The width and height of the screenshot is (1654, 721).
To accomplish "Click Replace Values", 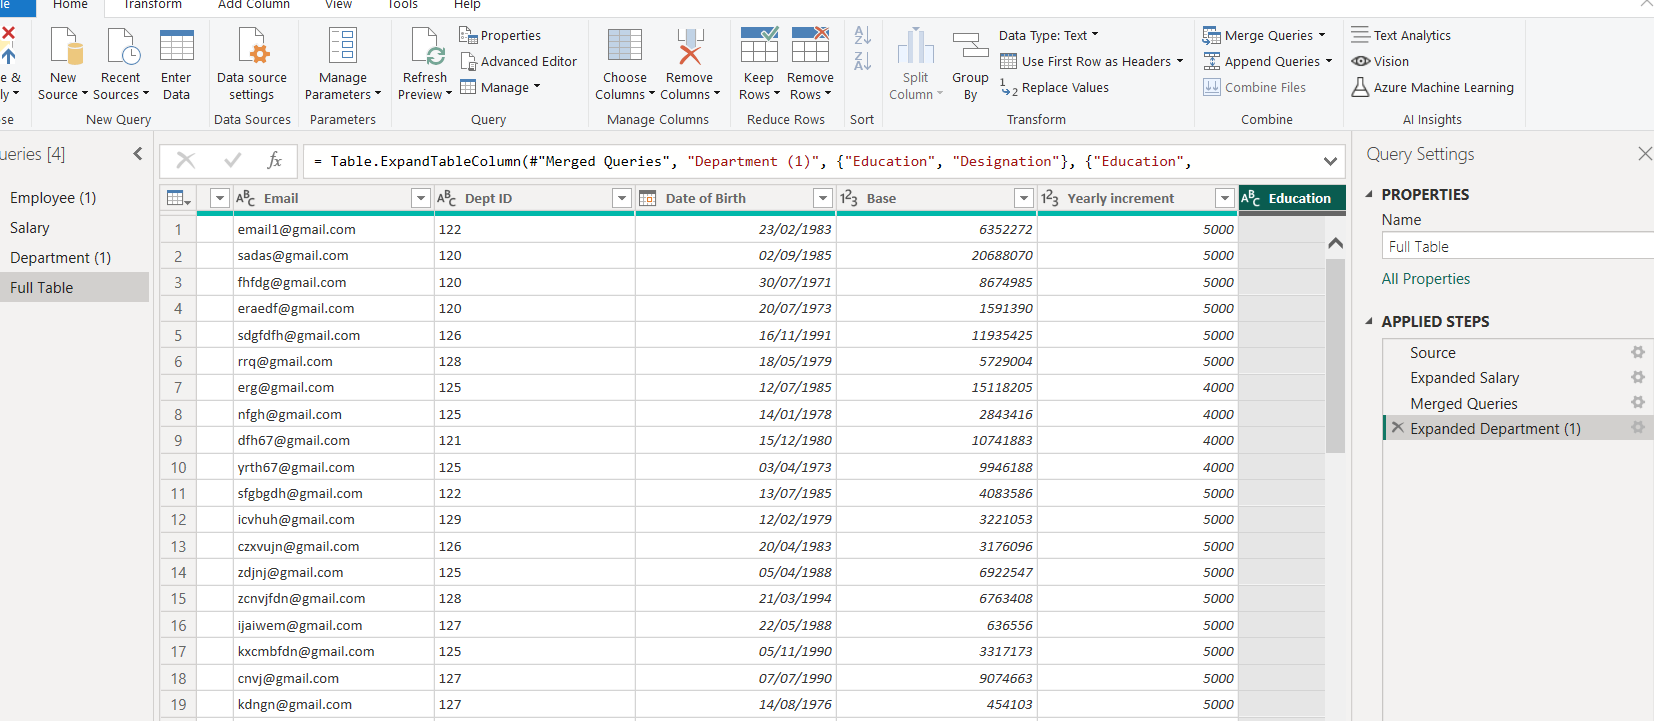I will click(1054, 88).
